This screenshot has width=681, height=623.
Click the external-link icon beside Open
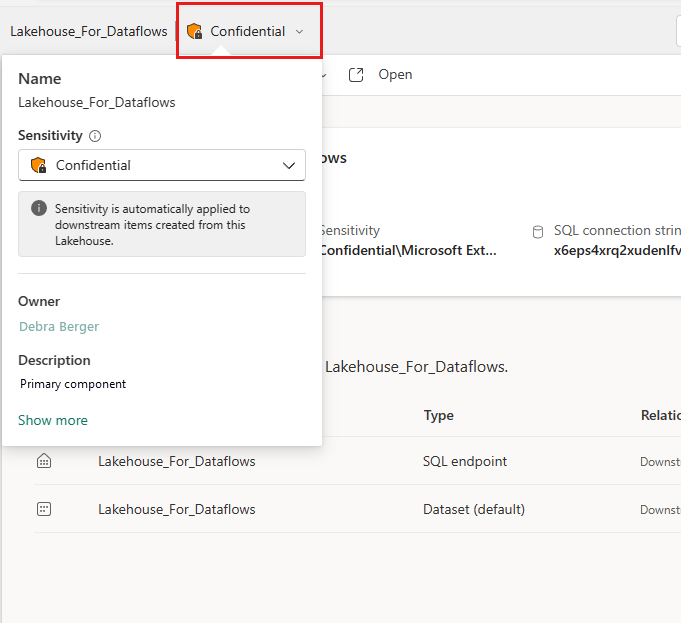tap(356, 75)
